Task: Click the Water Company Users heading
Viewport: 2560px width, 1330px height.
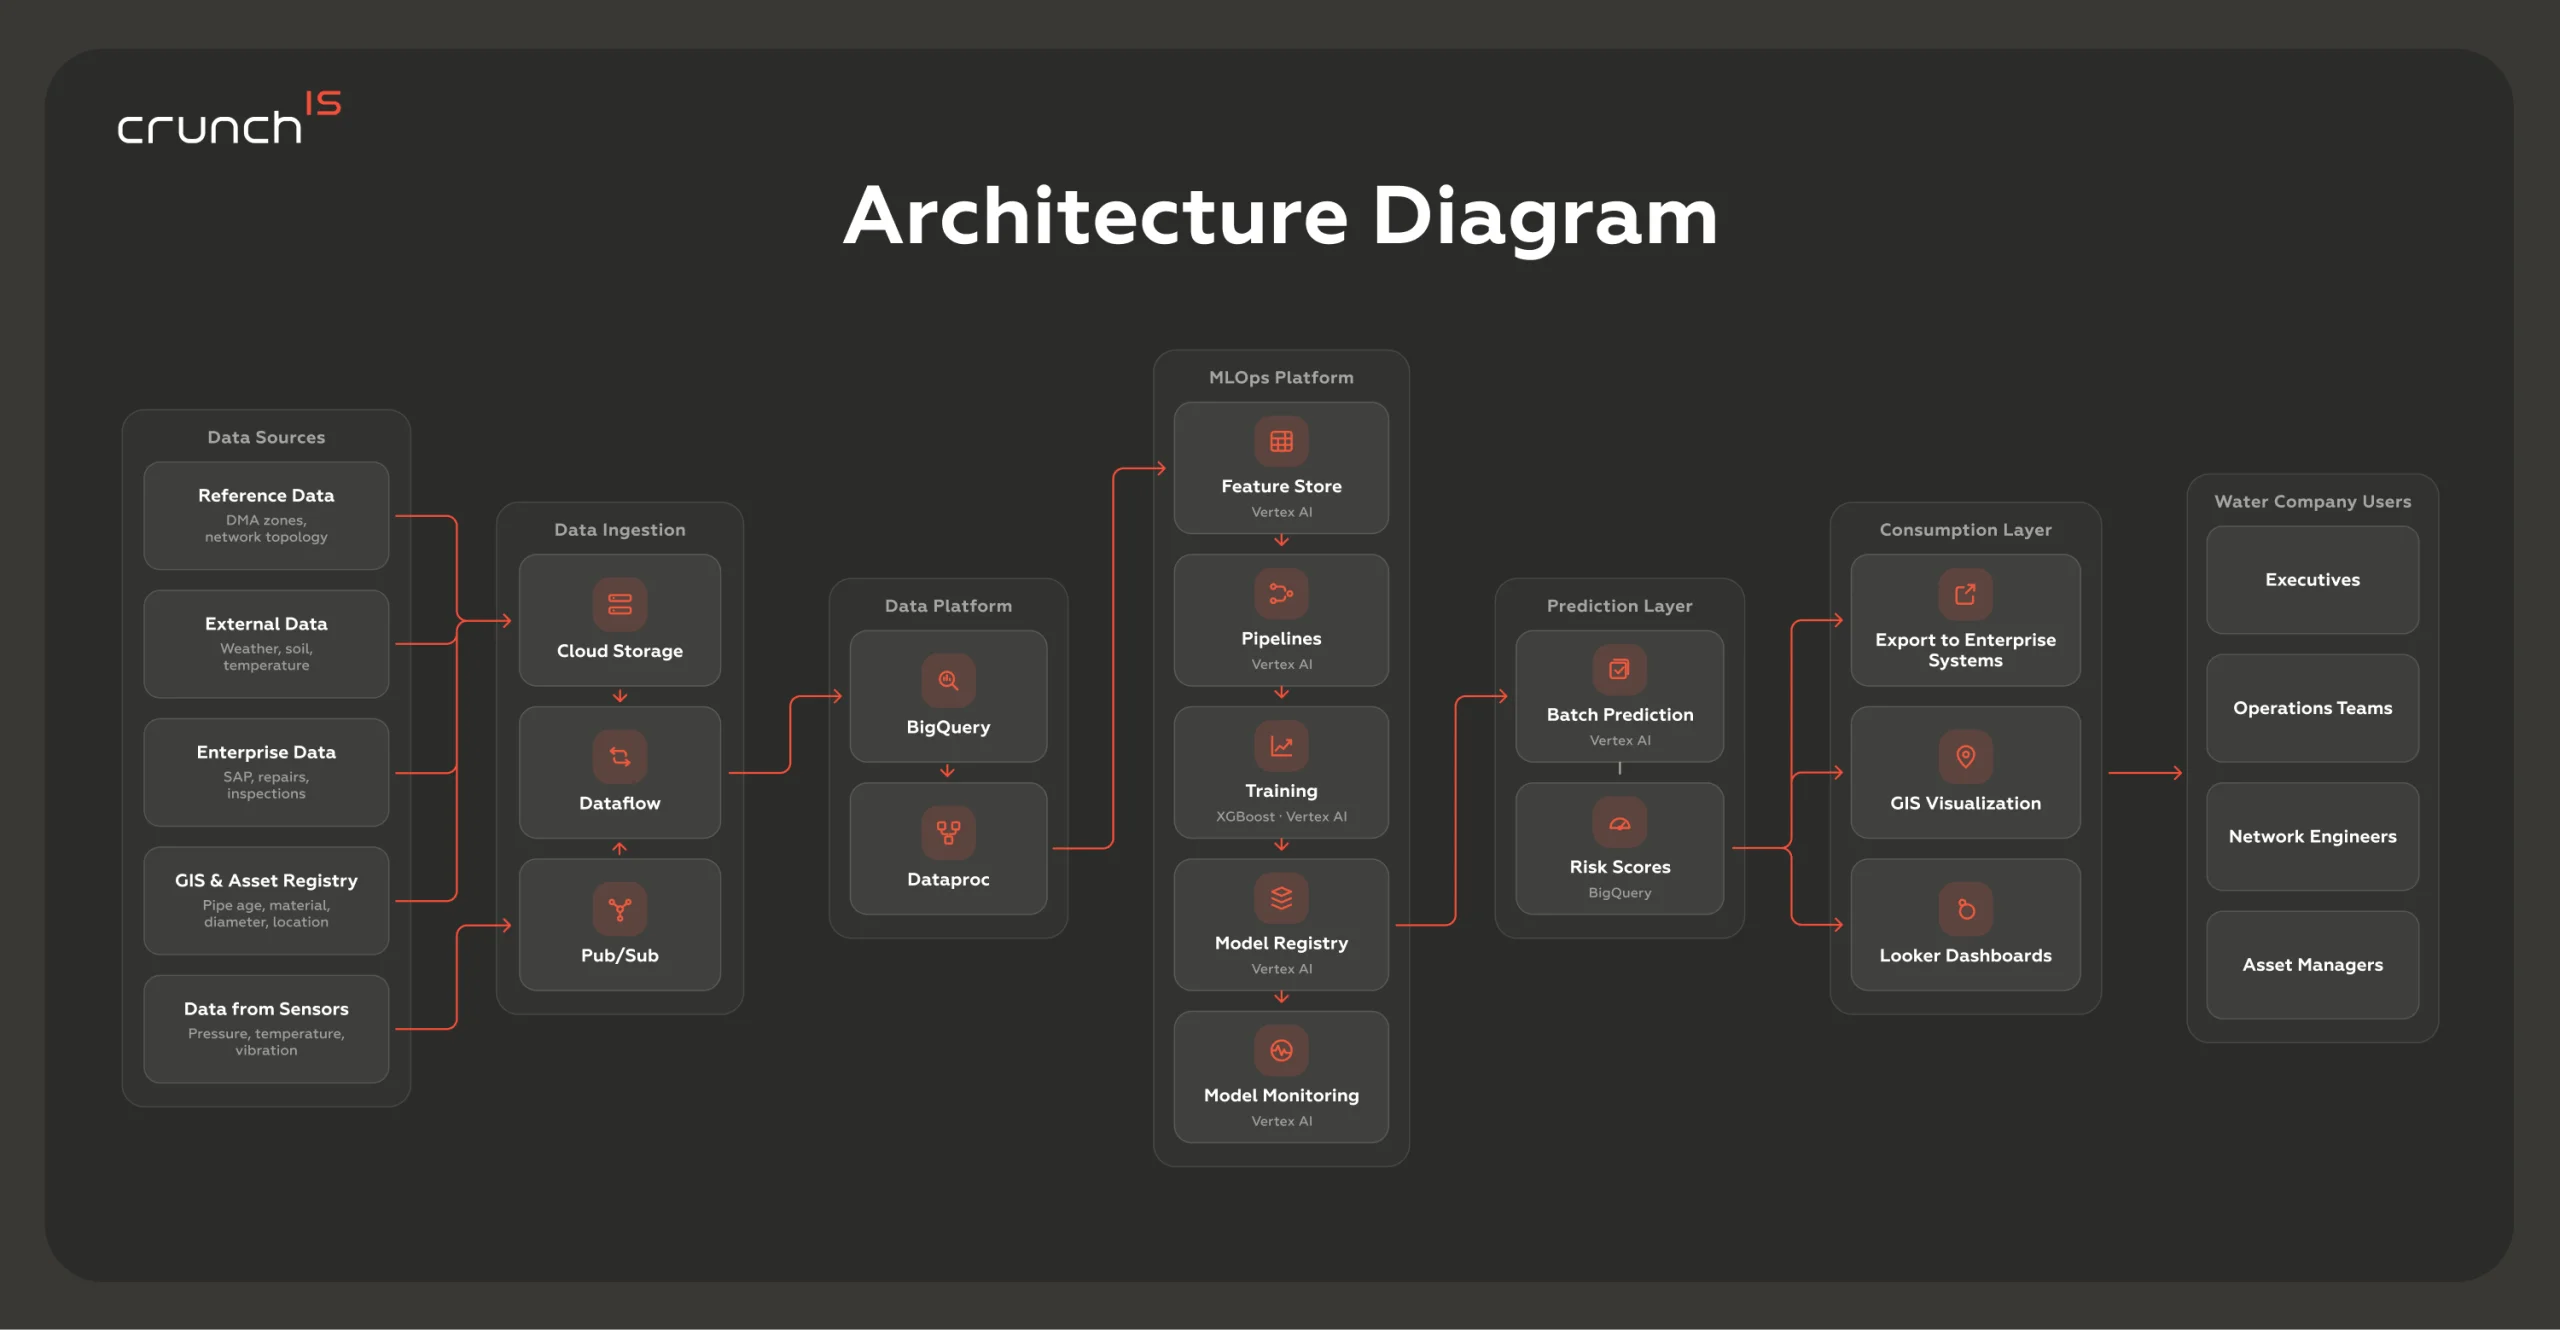Action: pyautogui.click(x=2312, y=502)
